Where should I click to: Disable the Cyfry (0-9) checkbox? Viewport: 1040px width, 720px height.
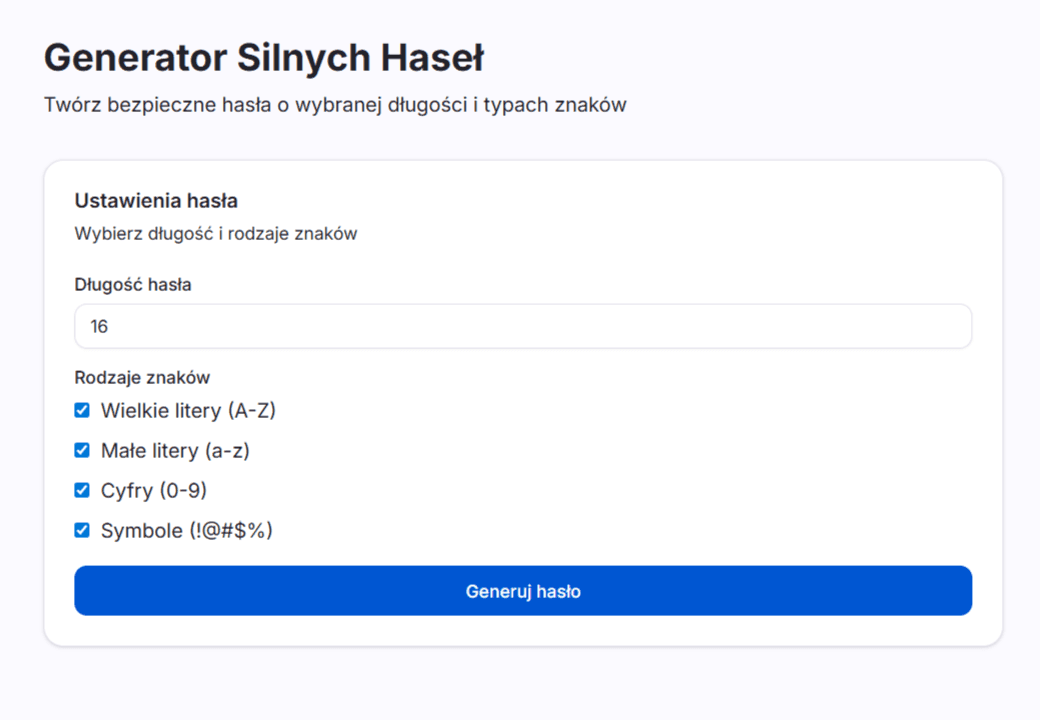(x=82, y=490)
